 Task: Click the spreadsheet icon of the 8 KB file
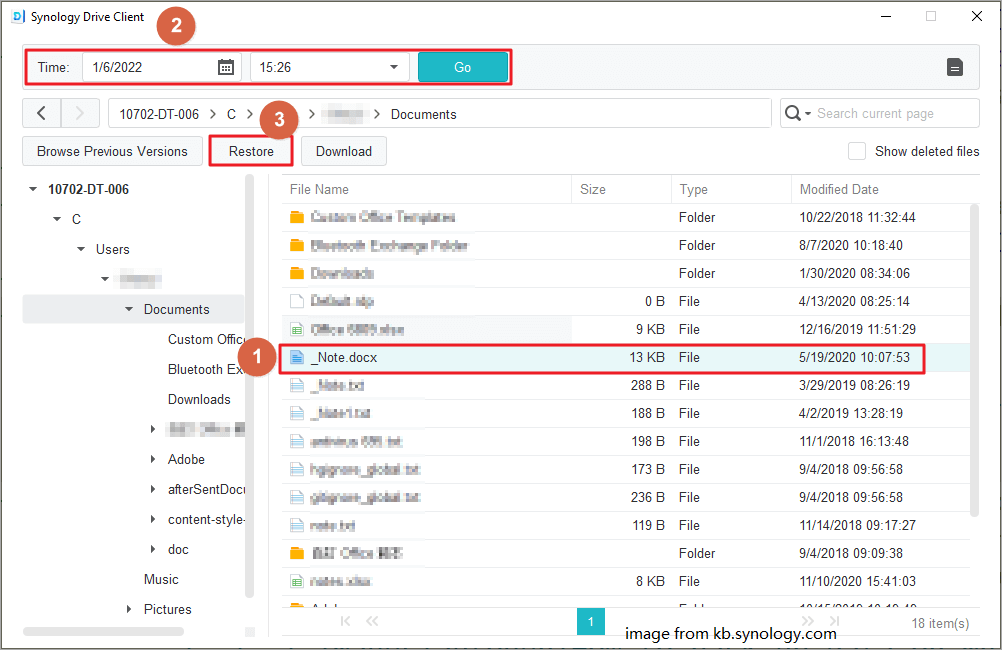[297, 582]
